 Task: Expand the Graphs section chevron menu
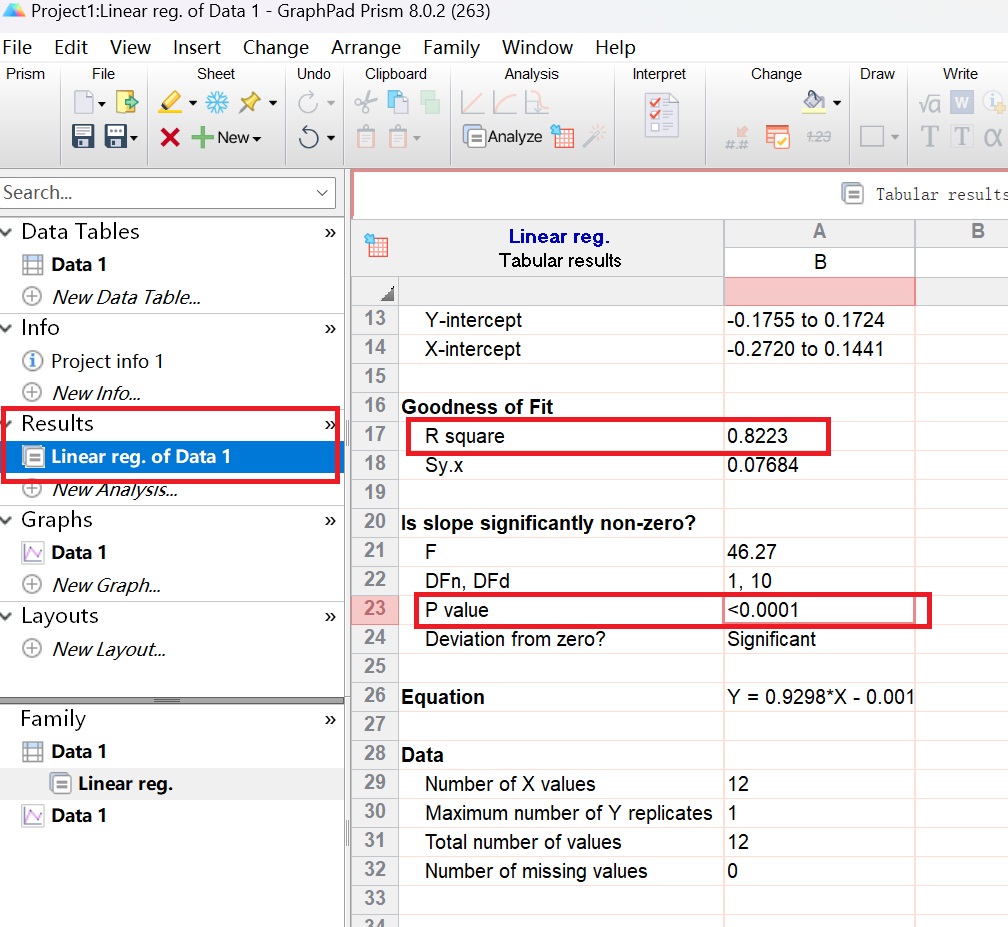click(x=330, y=520)
